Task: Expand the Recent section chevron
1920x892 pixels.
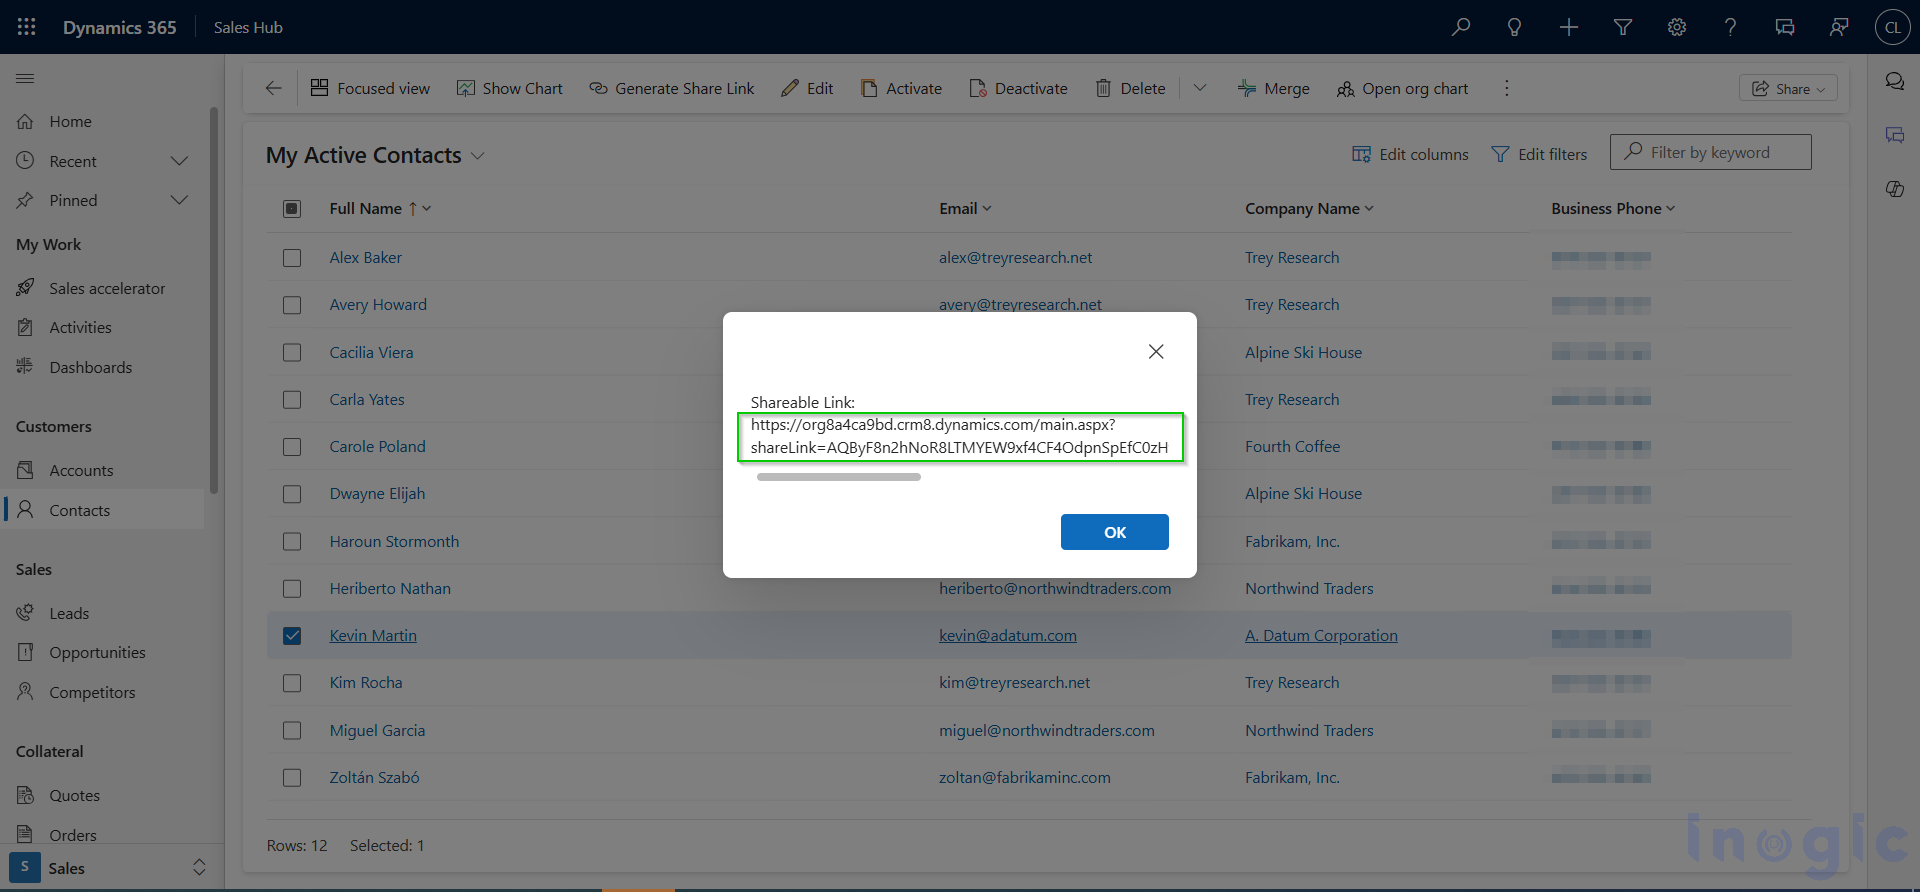Action: tap(179, 161)
